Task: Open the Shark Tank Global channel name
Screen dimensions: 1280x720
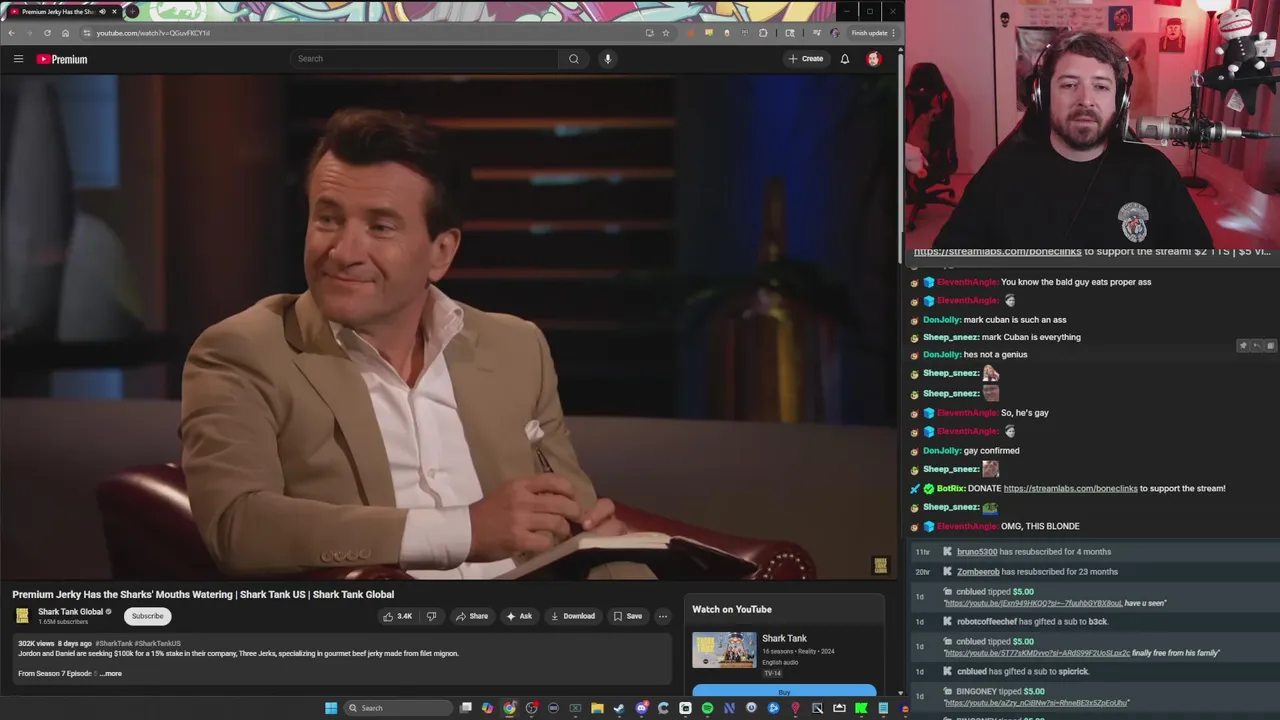Action: pos(71,612)
